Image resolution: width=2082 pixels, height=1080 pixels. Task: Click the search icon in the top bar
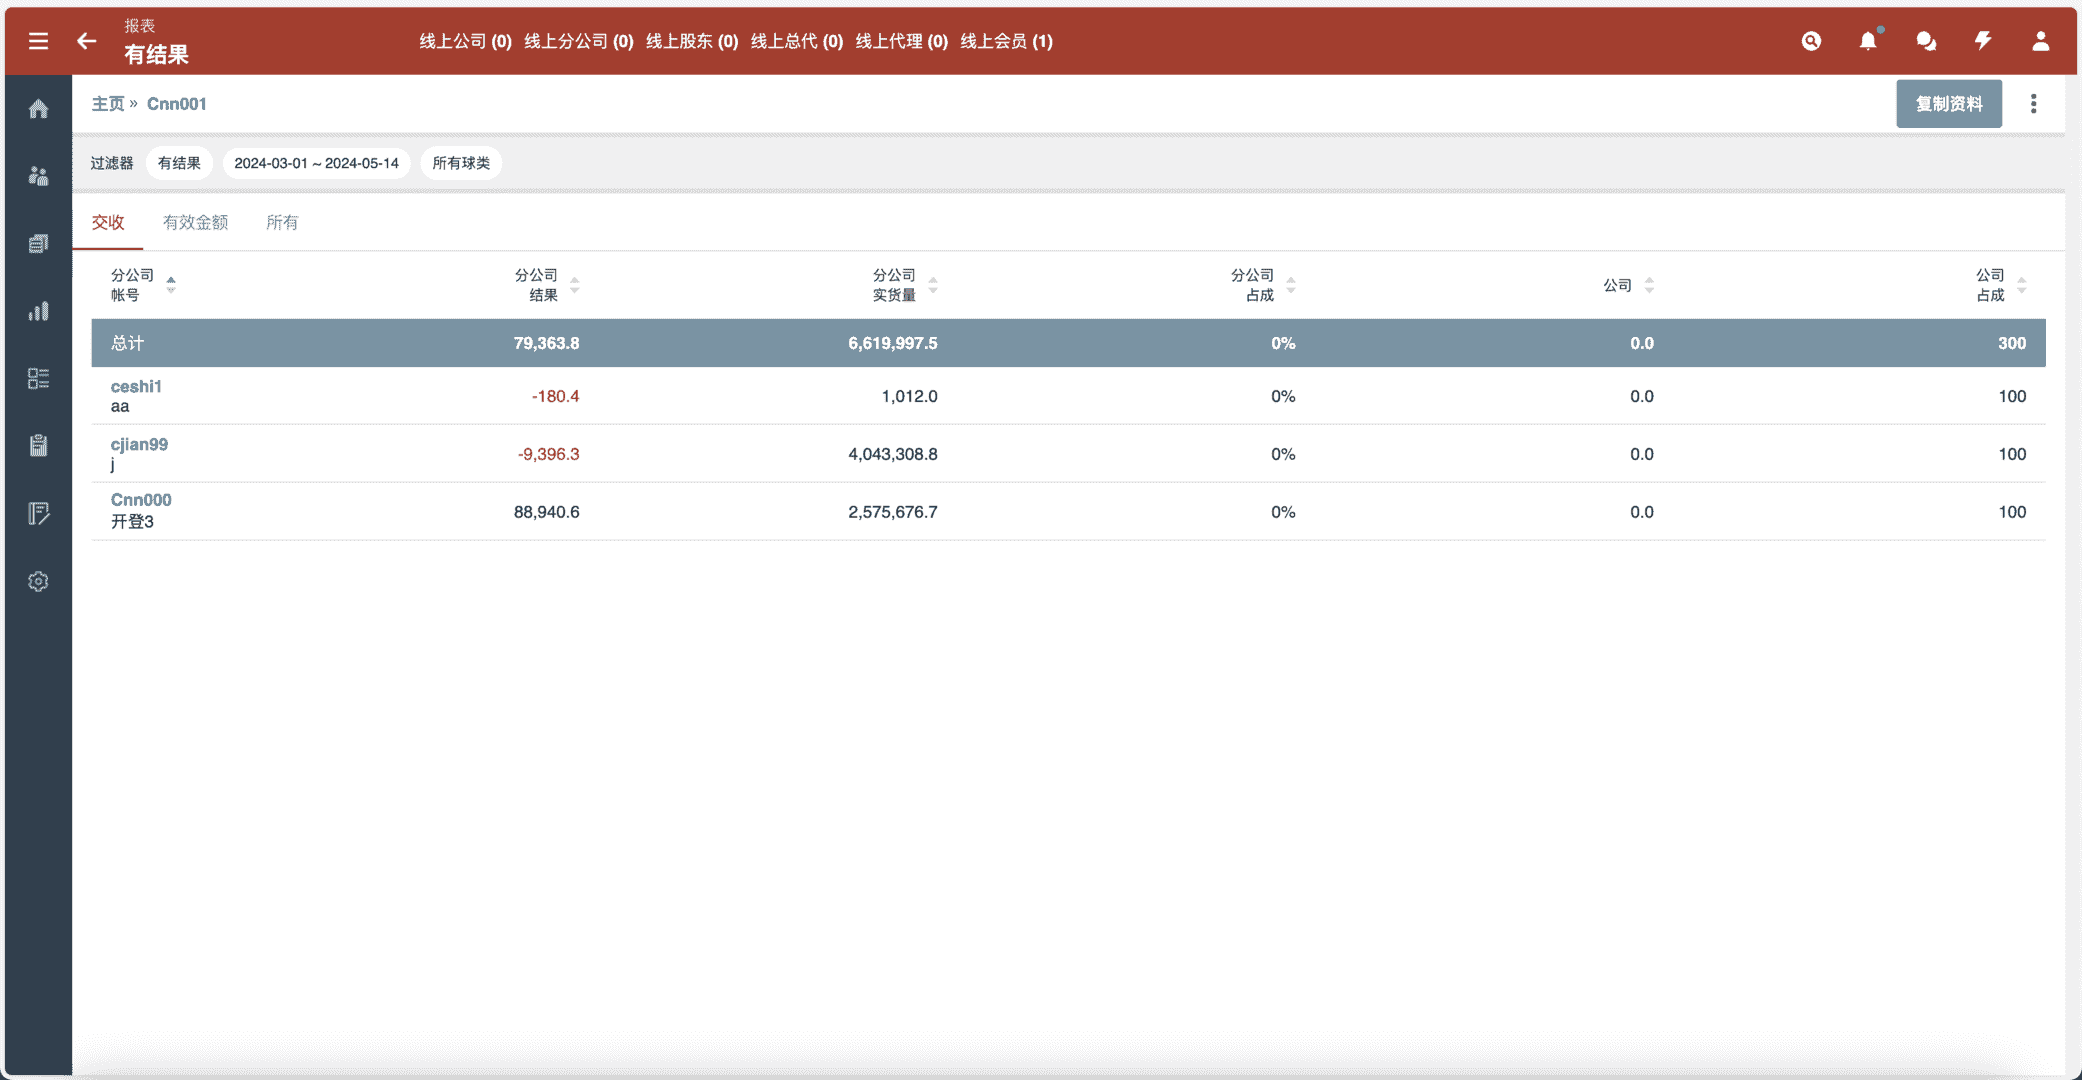[1811, 41]
